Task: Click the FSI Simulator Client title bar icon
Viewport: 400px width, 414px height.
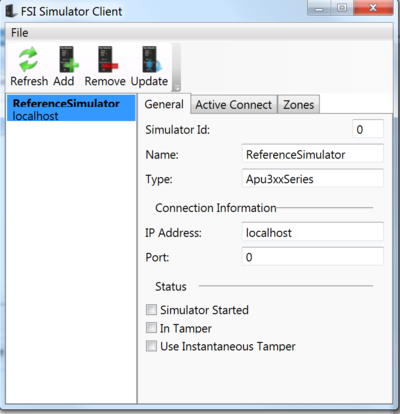Action: click(11, 11)
